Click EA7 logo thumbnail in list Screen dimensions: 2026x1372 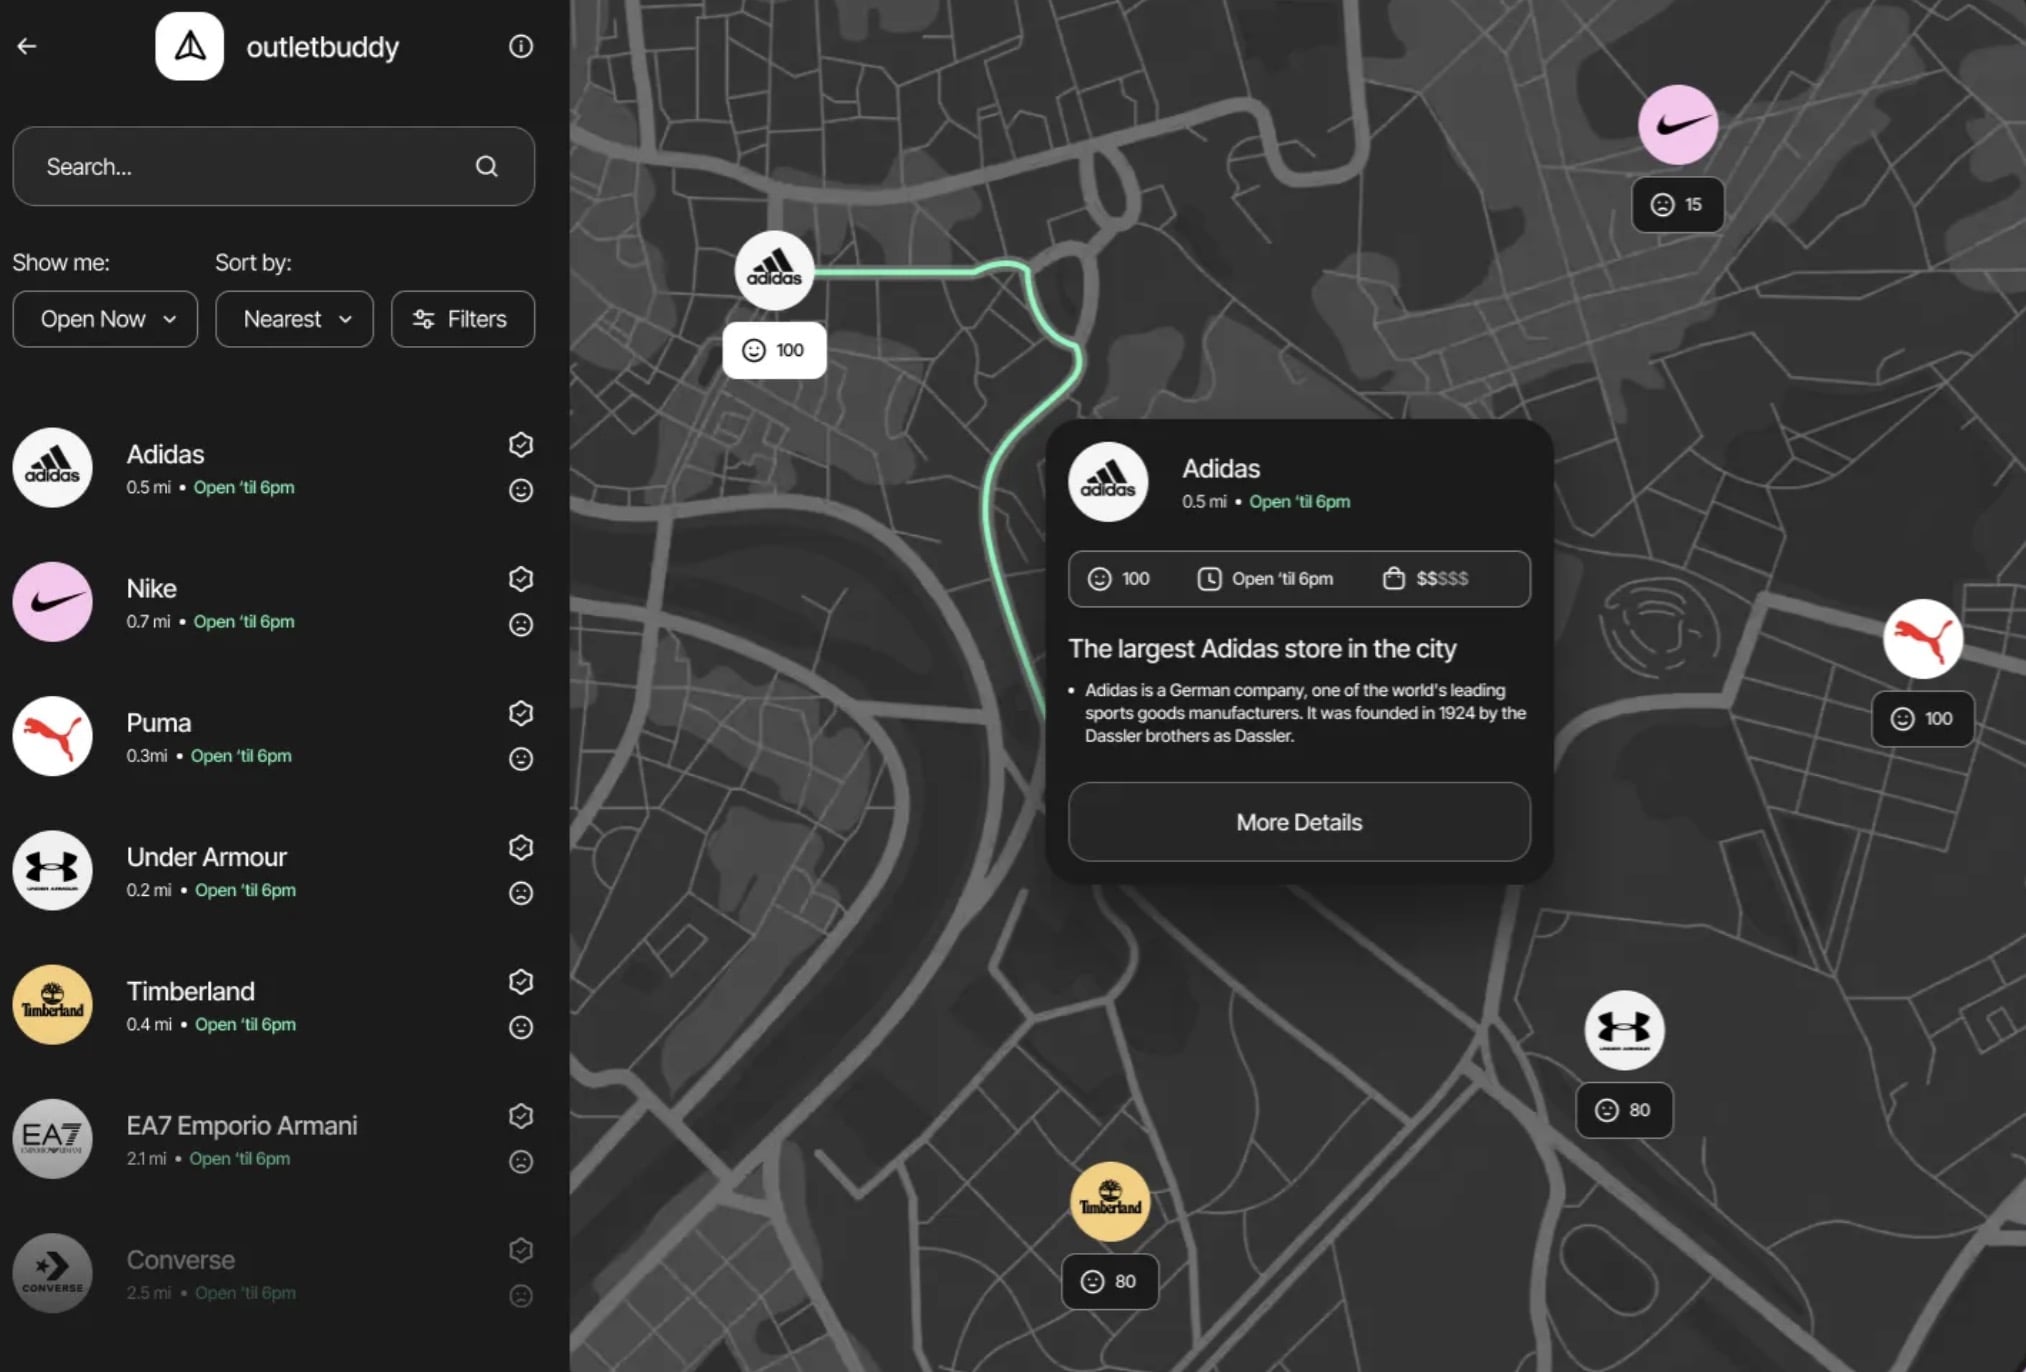click(53, 1139)
